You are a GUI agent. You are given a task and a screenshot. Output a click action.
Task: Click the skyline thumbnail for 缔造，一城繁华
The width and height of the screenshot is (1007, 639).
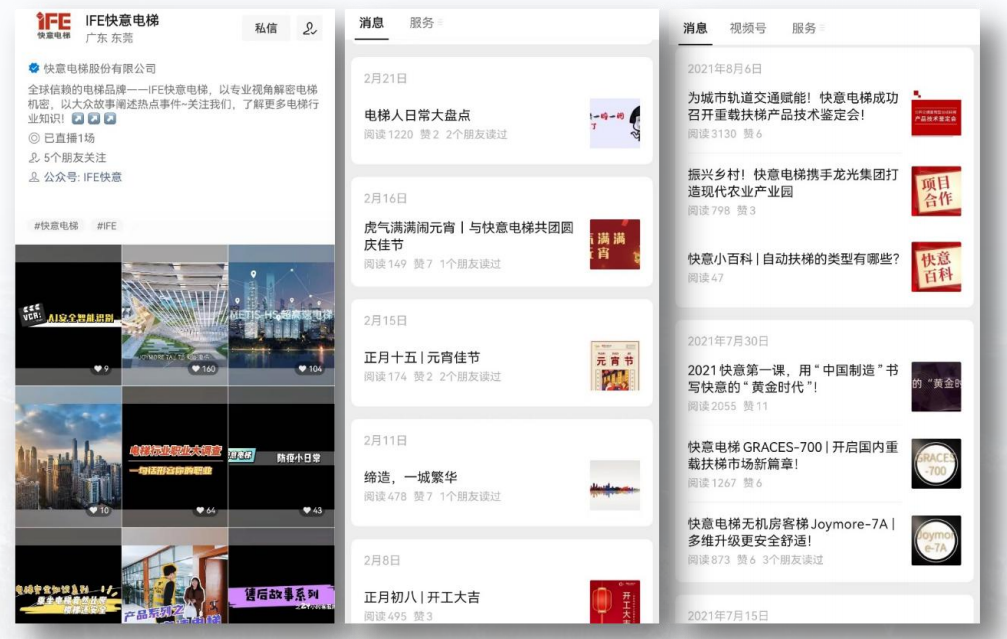click(x=615, y=486)
